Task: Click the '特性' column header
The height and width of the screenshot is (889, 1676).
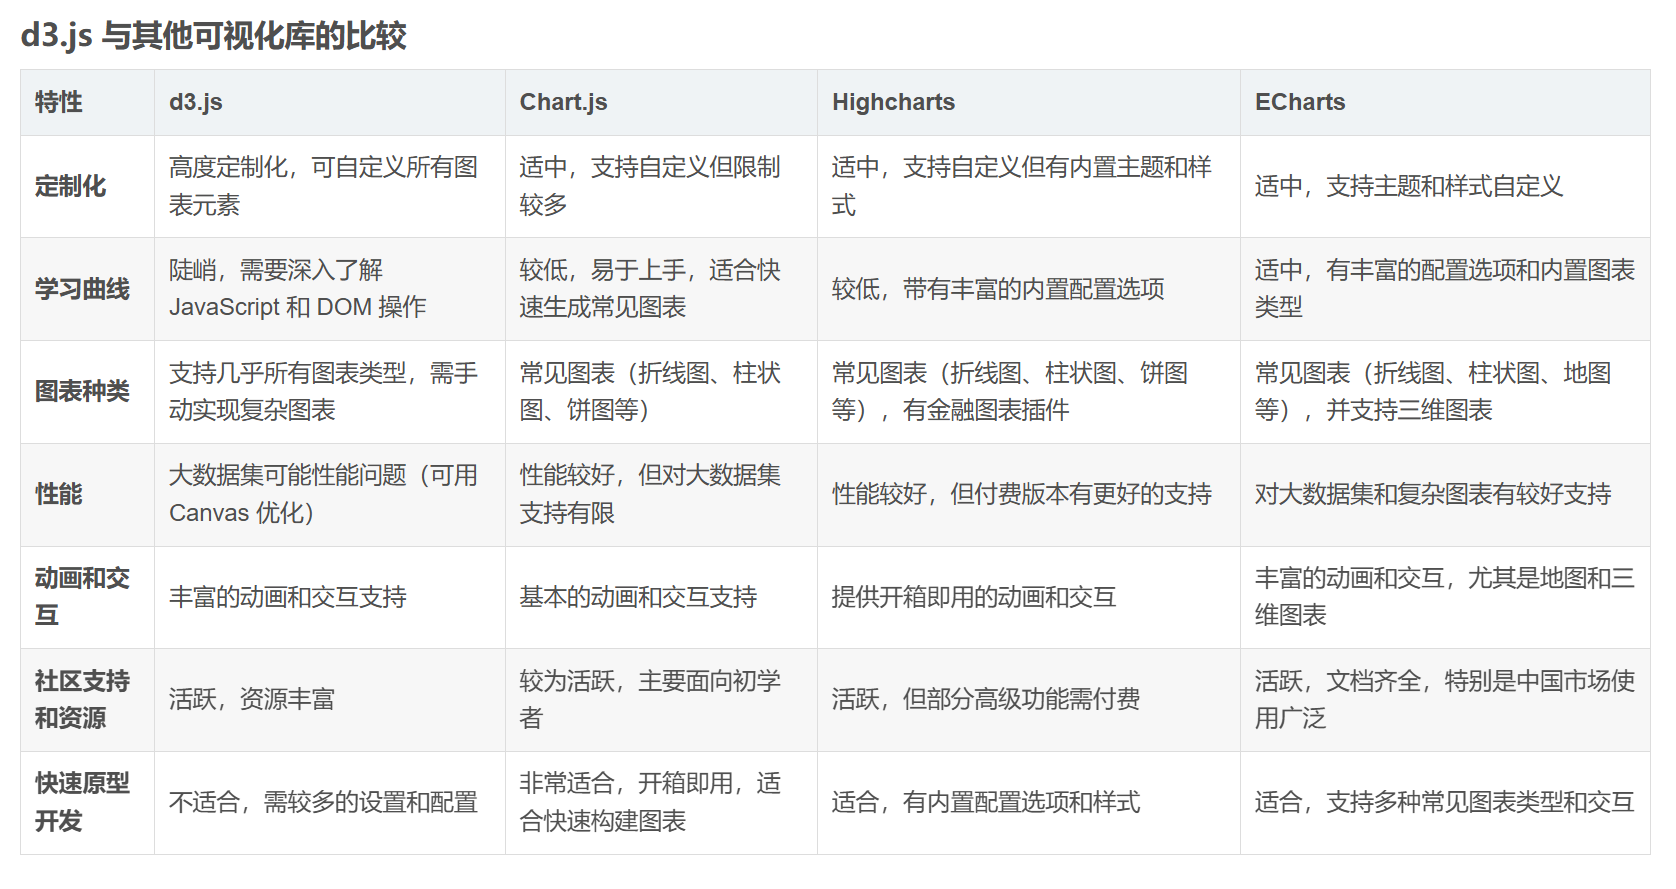Action: (88, 102)
